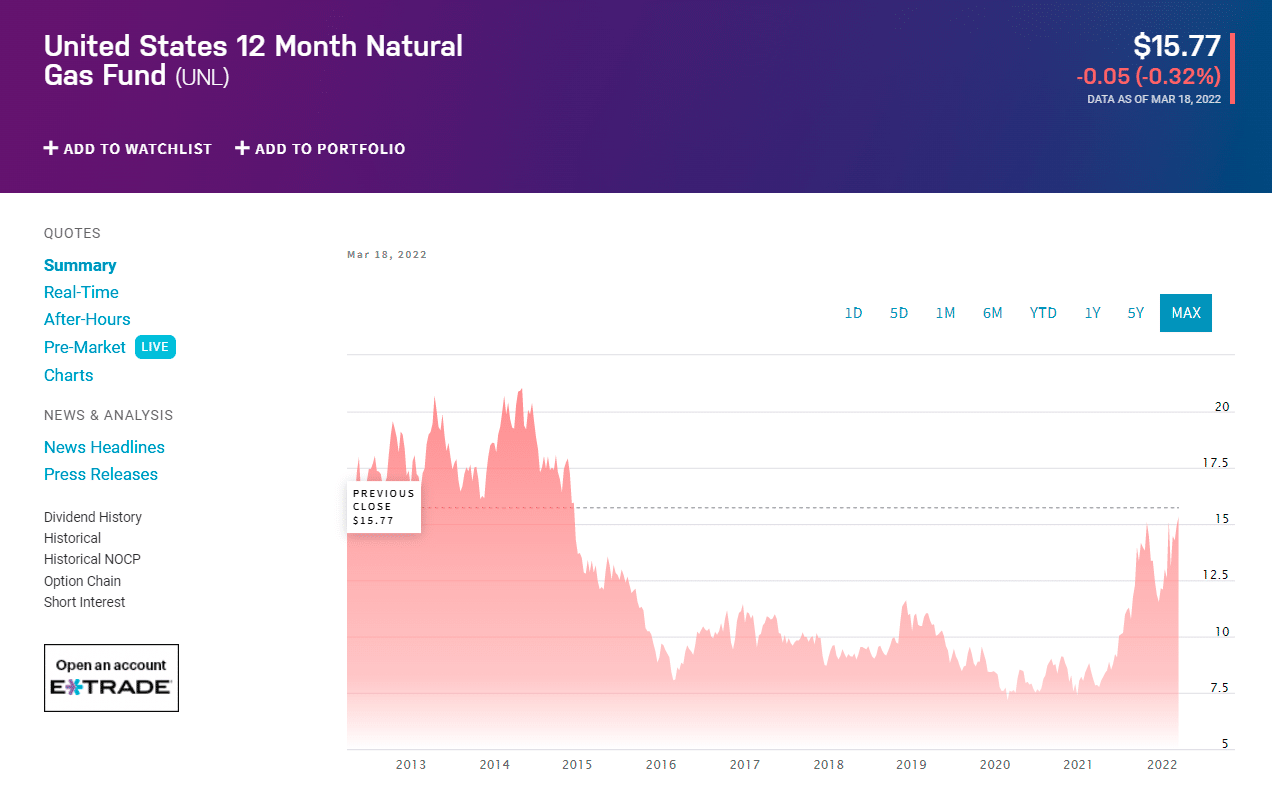Click the plus icon beside Add to Portfolio

tap(242, 148)
